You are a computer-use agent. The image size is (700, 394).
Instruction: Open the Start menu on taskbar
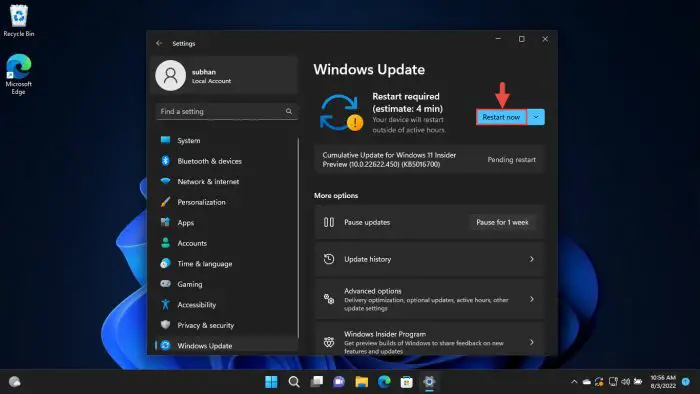[x=271, y=382]
